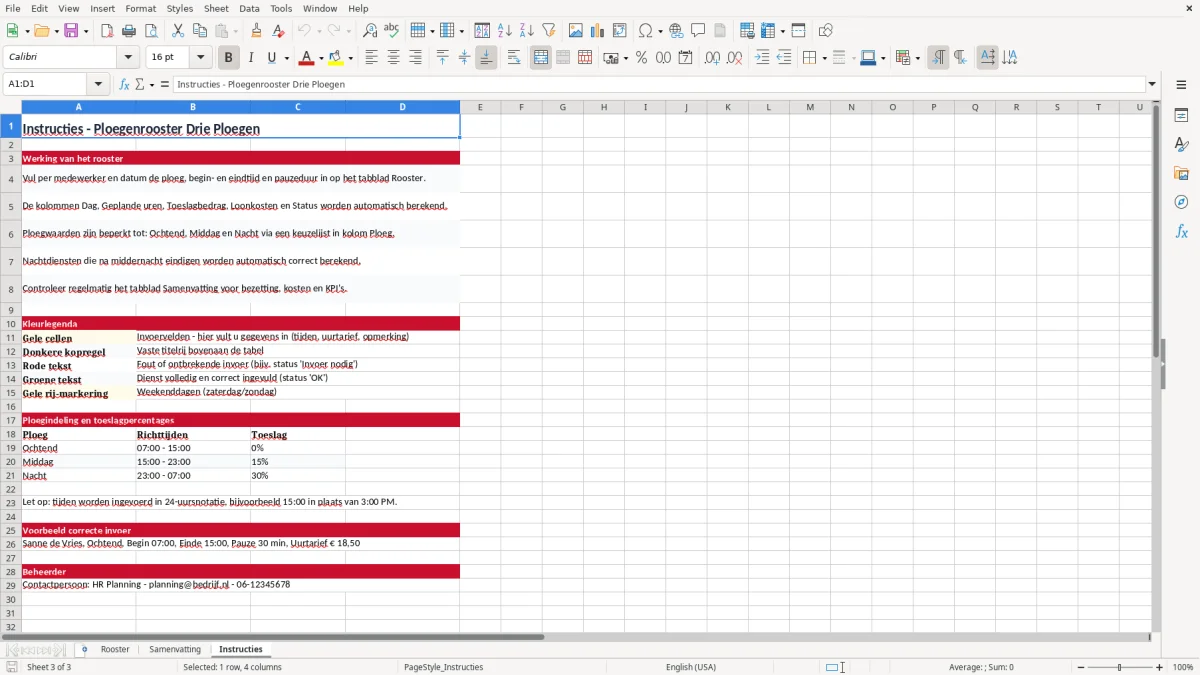The image size is (1200, 675).
Task: Click 100% zoom level
Action: click(x=1183, y=667)
